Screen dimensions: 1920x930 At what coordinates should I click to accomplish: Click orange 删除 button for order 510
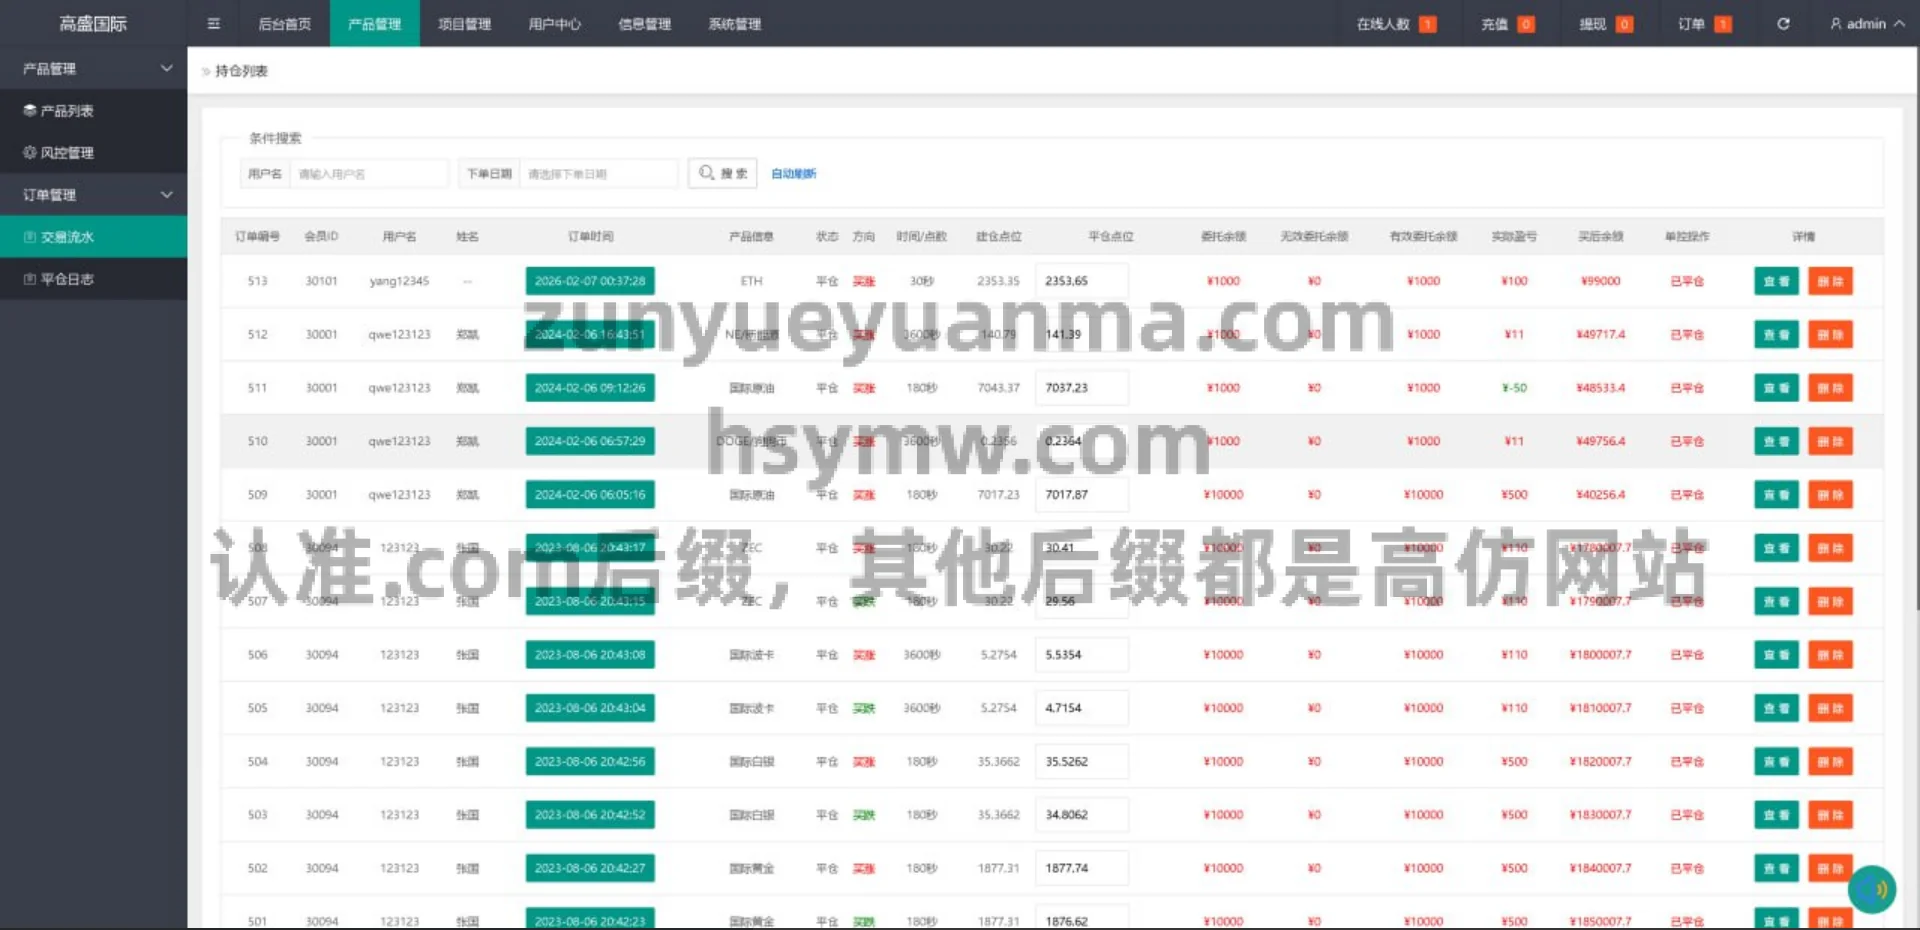1829,441
